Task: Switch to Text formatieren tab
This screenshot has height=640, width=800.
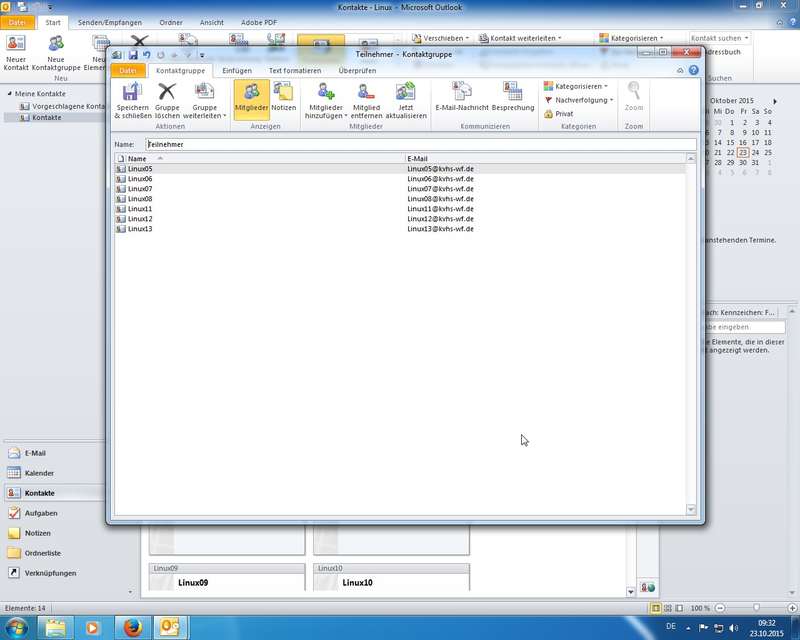Action: 295,70
